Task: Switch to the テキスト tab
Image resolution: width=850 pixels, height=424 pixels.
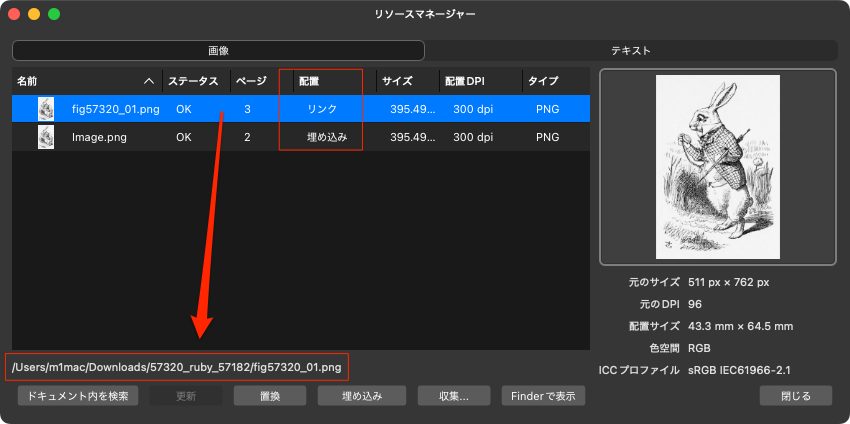Action: click(x=631, y=50)
